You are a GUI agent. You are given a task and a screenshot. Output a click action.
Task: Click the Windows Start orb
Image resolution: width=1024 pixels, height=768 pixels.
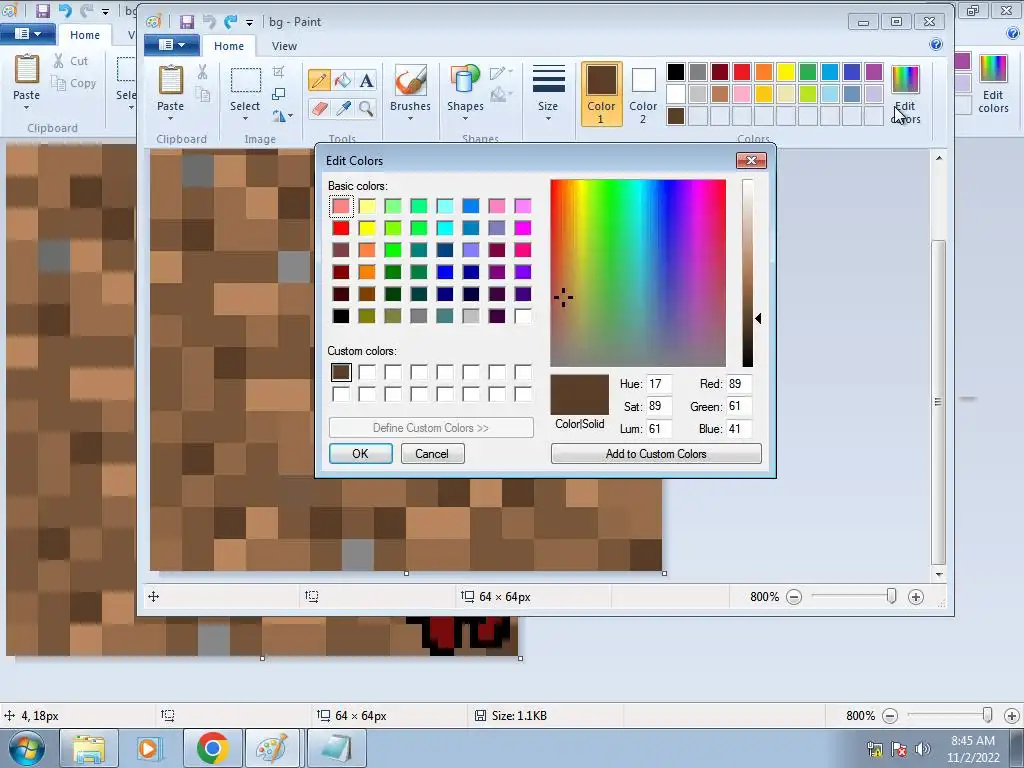click(26, 748)
